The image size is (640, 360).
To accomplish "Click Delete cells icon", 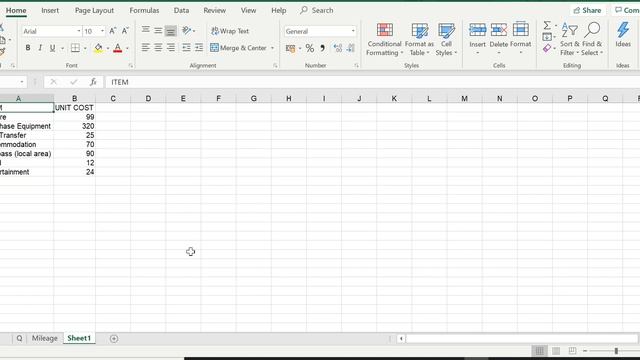I will [499, 30].
